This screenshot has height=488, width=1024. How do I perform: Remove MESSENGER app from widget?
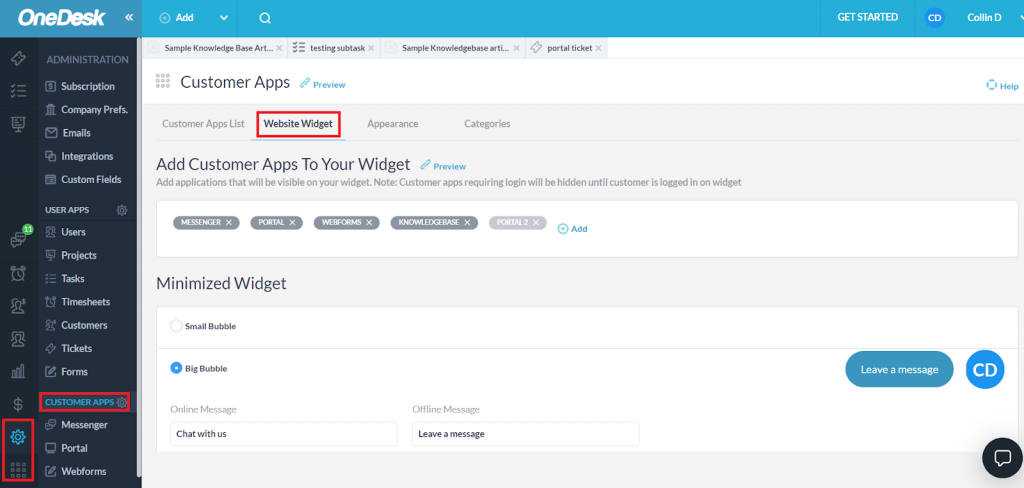point(229,223)
